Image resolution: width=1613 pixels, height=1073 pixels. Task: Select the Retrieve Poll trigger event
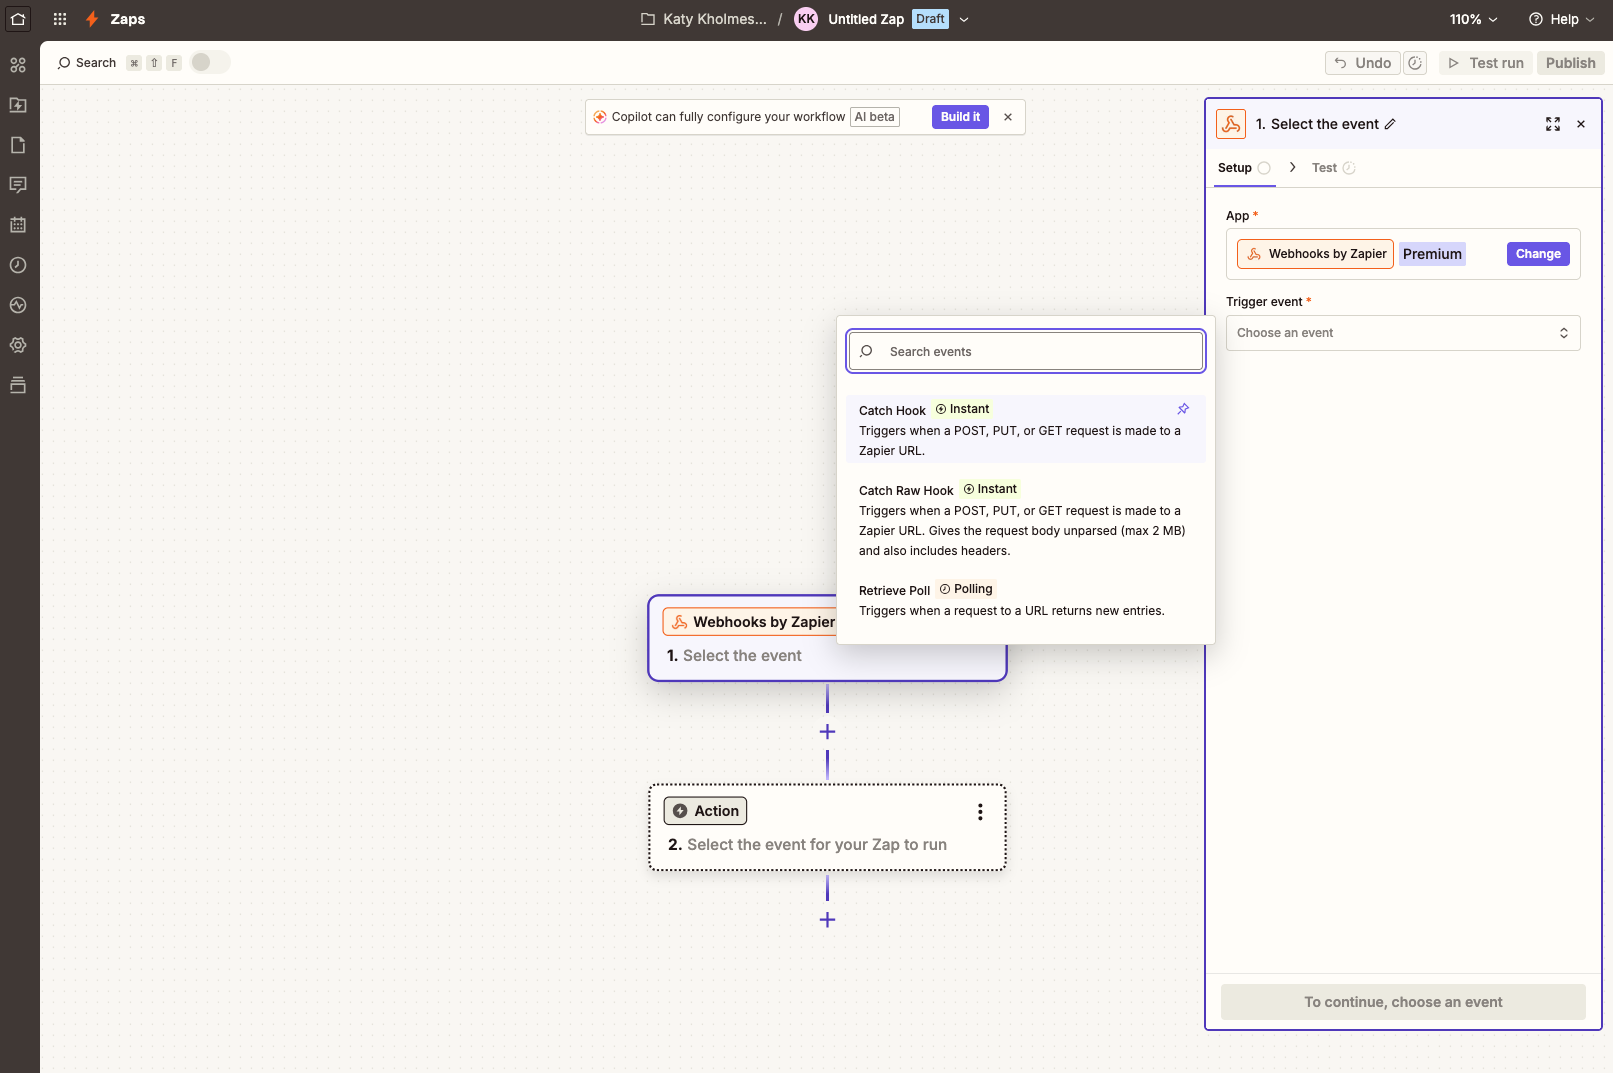tap(1025, 599)
